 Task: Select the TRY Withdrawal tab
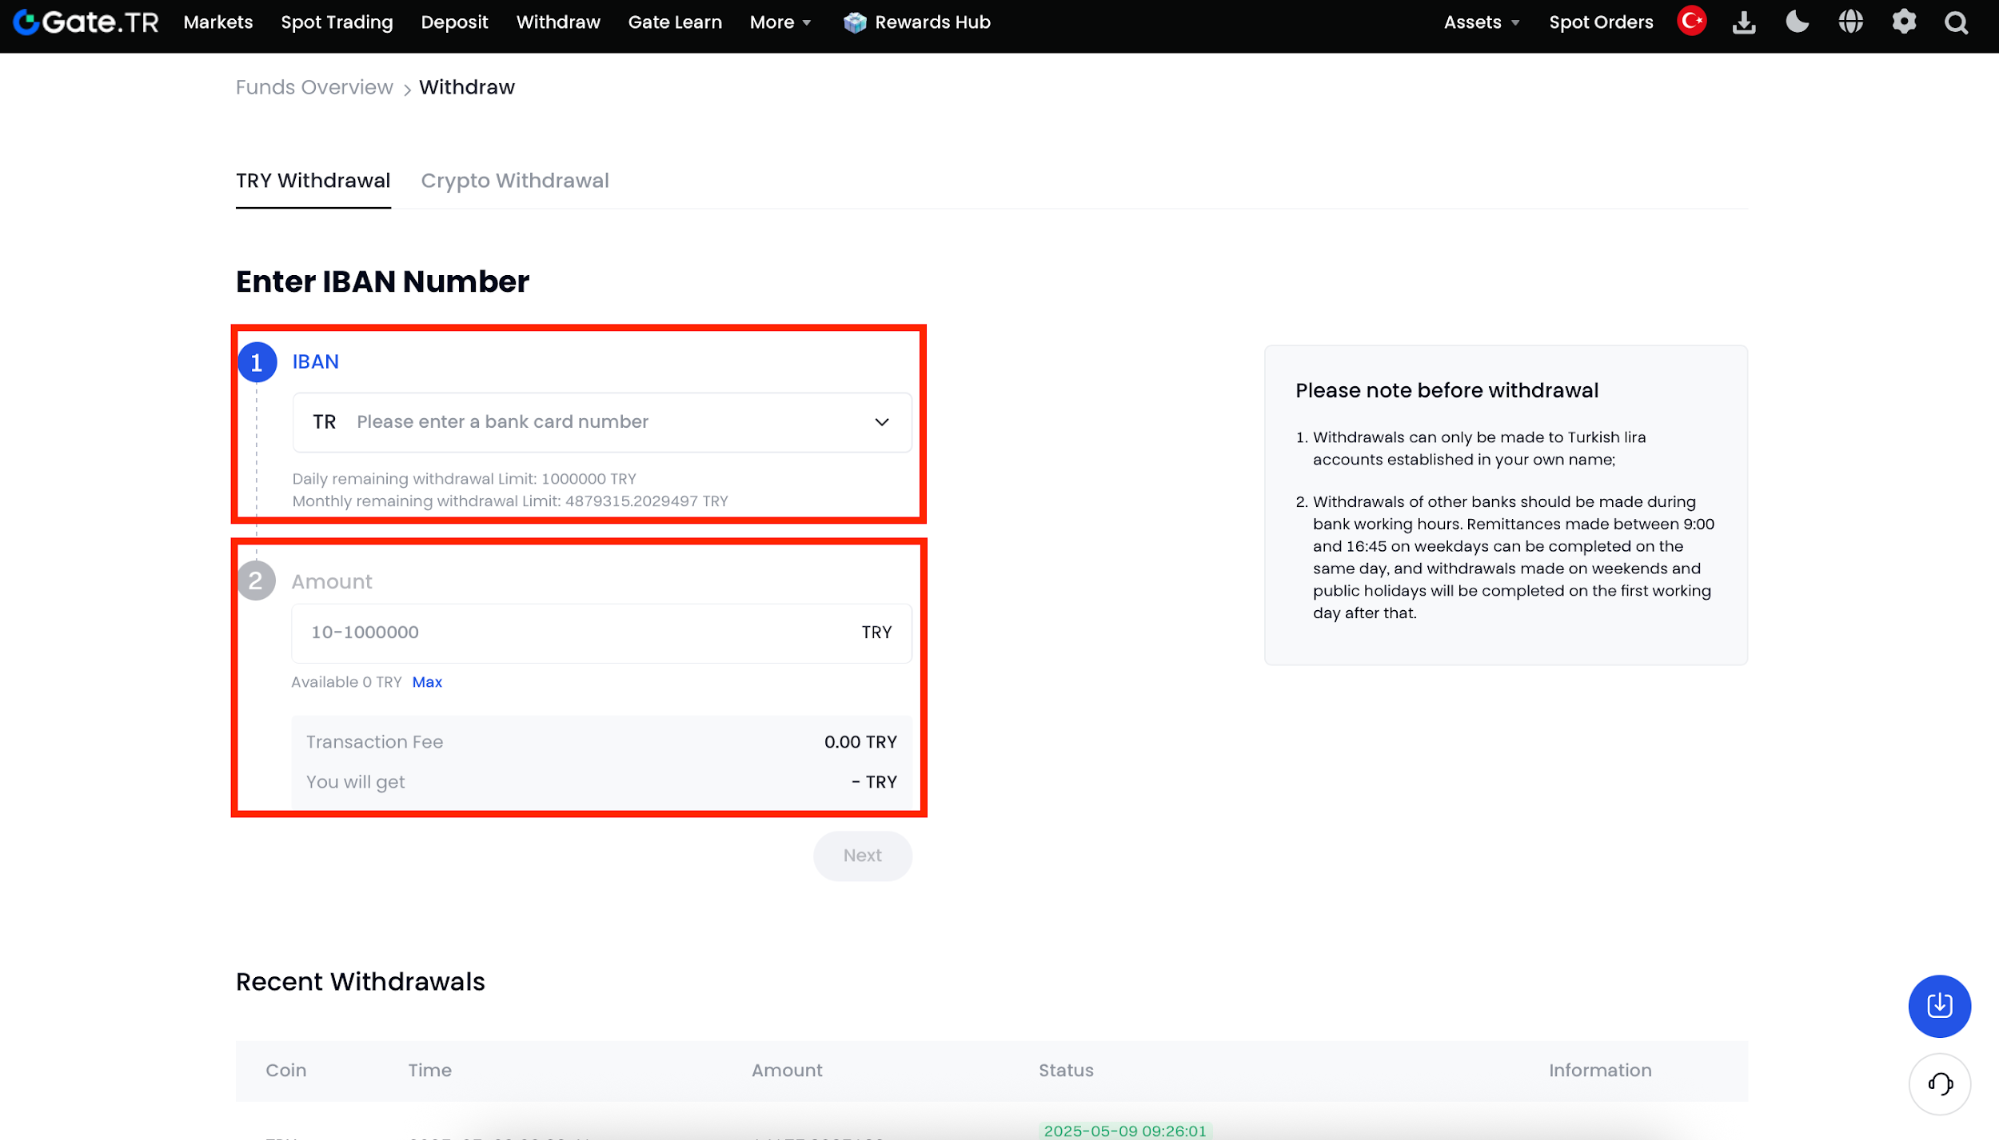313,181
